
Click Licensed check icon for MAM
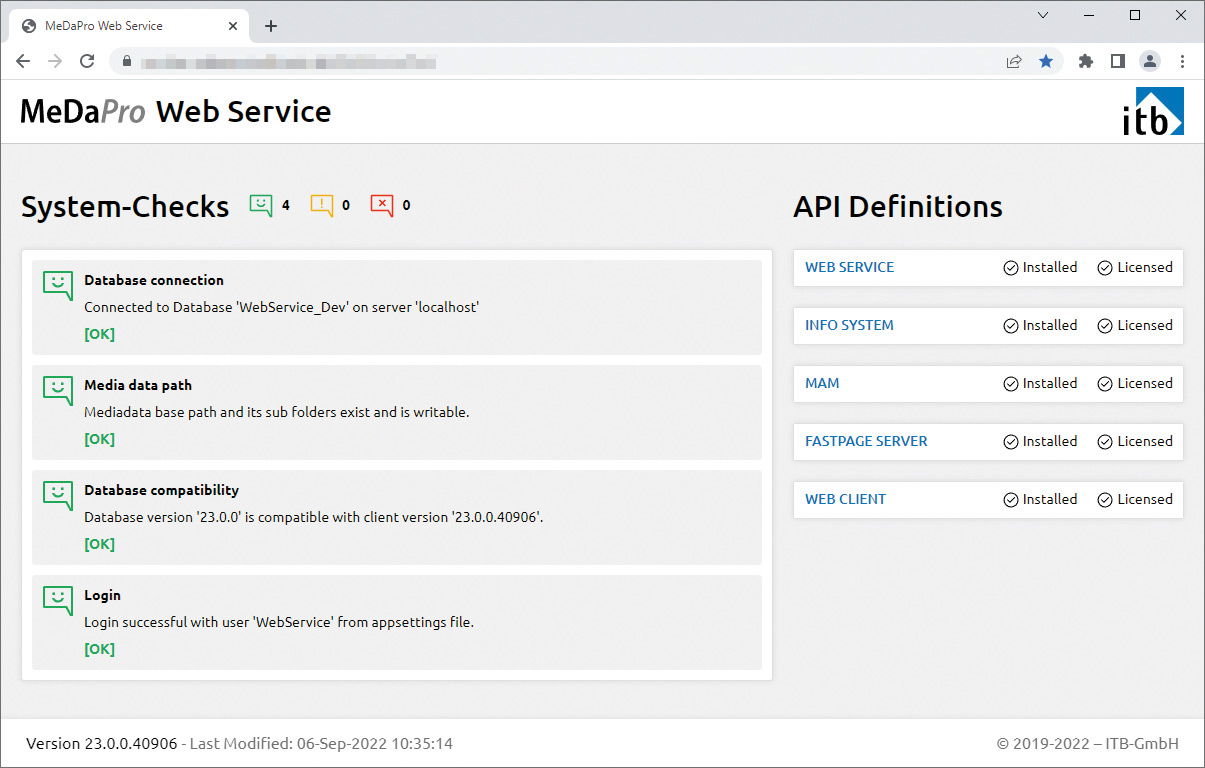click(1105, 384)
